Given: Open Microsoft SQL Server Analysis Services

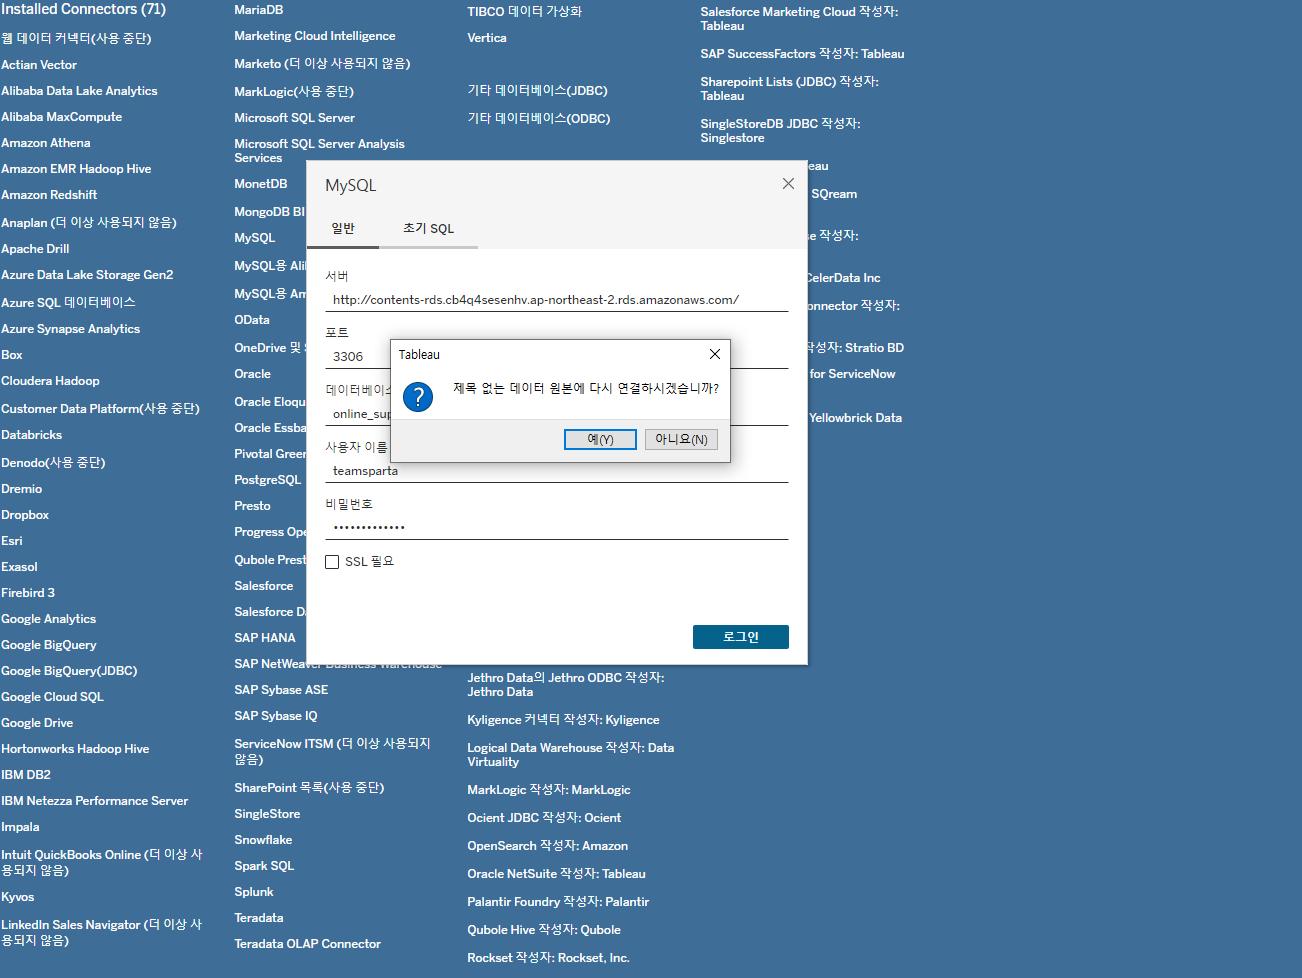Looking at the screenshot, I should 319,151.
